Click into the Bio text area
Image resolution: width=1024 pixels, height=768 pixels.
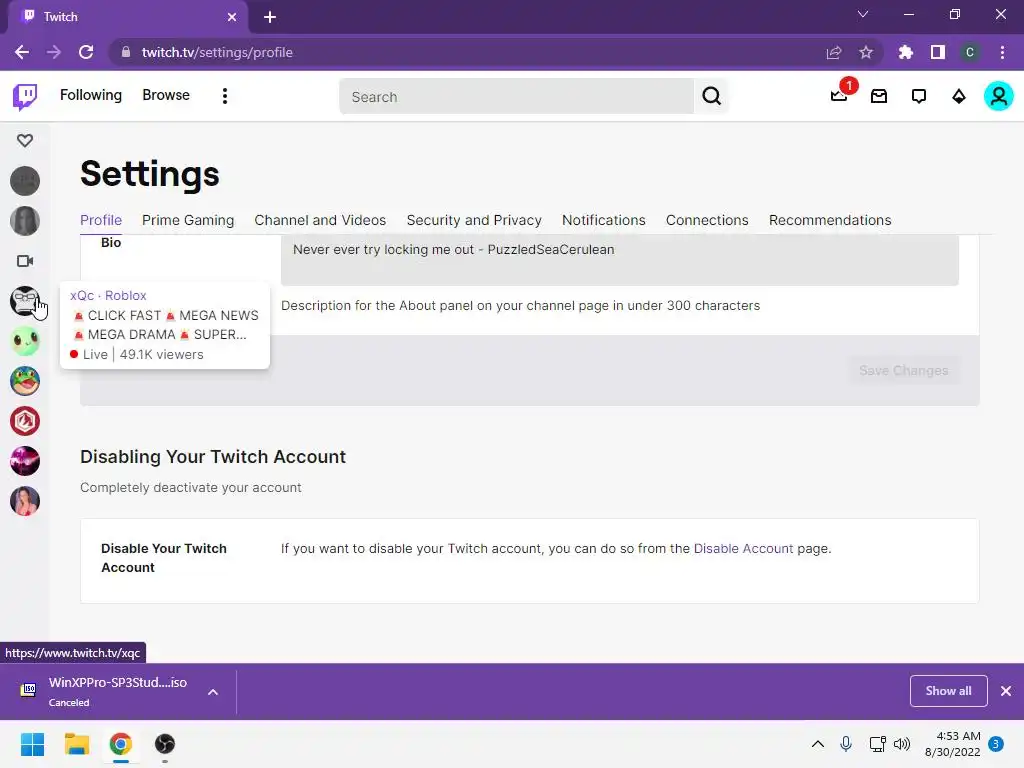point(620,259)
